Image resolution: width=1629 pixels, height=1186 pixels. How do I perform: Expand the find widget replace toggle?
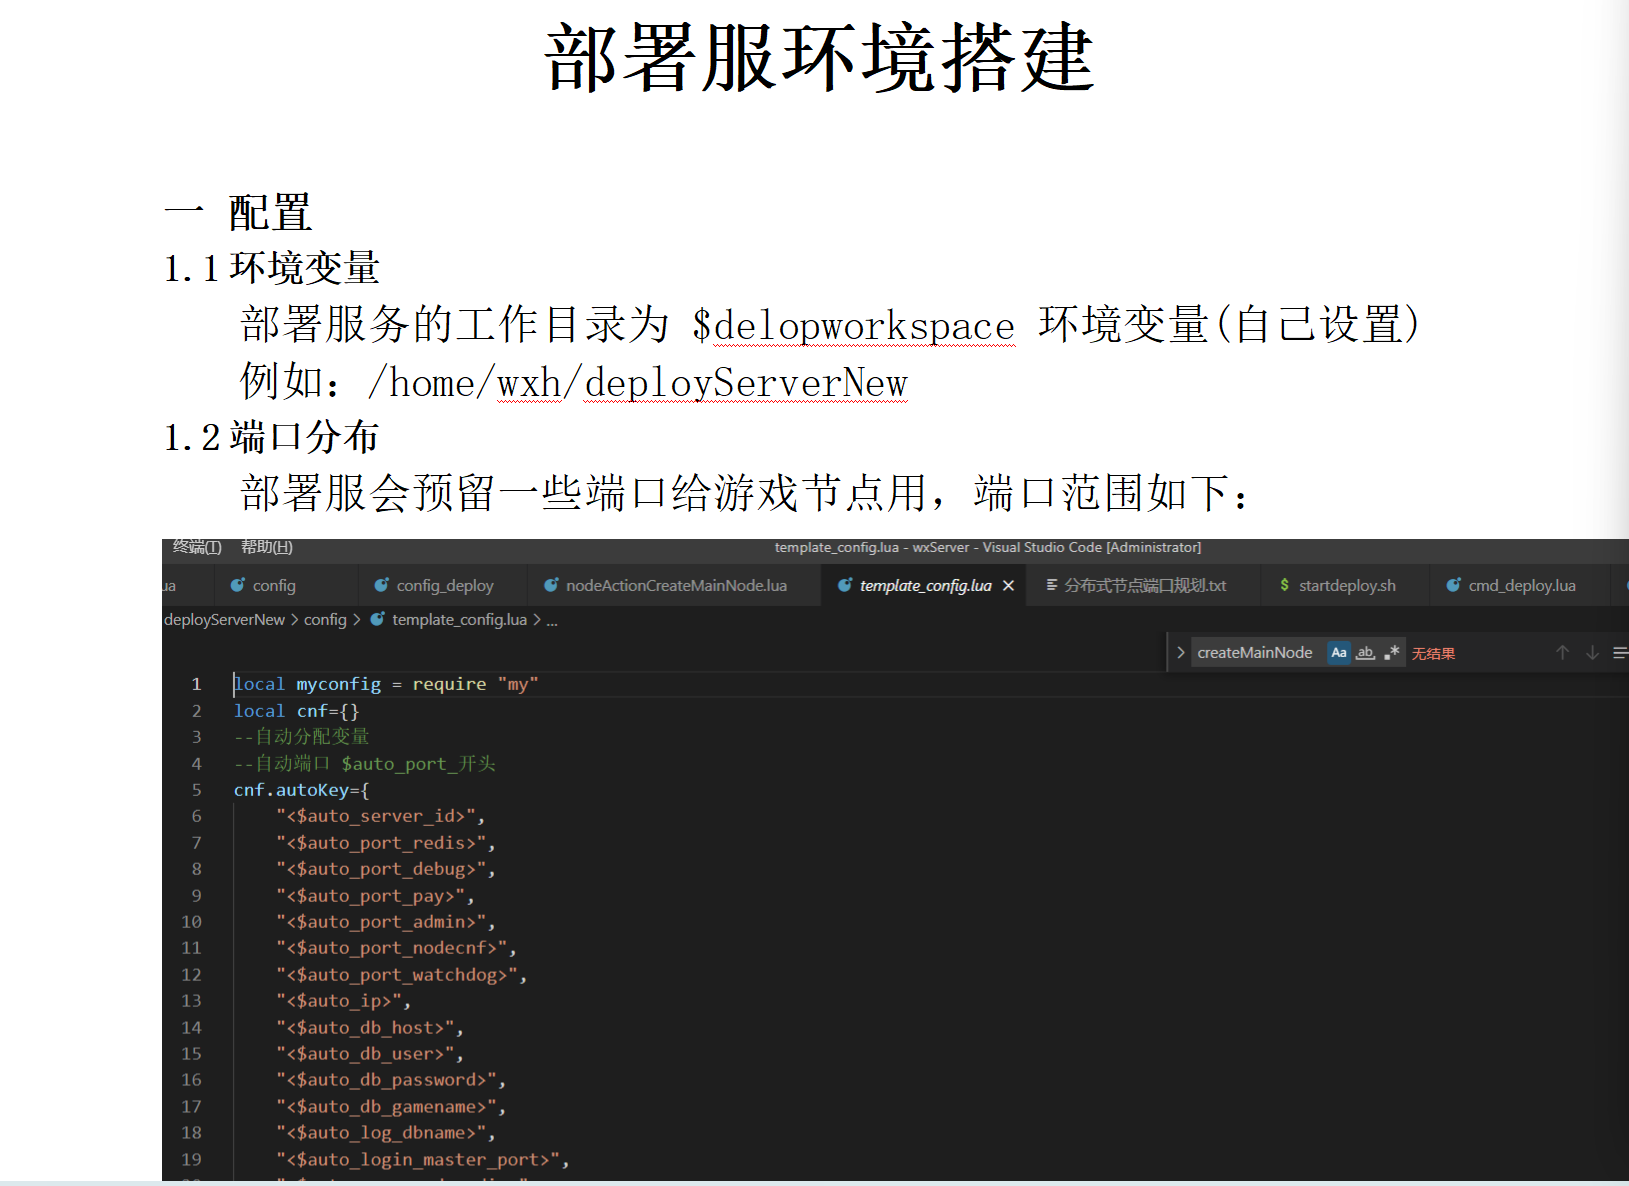pyautogui.click(x=1181, y=652)
